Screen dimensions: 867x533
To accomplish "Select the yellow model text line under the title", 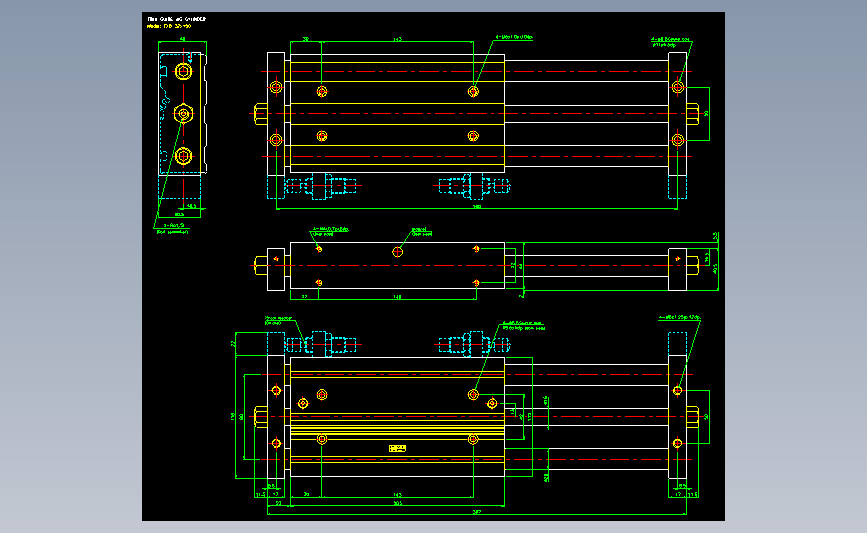I will (x=169, y=26).
